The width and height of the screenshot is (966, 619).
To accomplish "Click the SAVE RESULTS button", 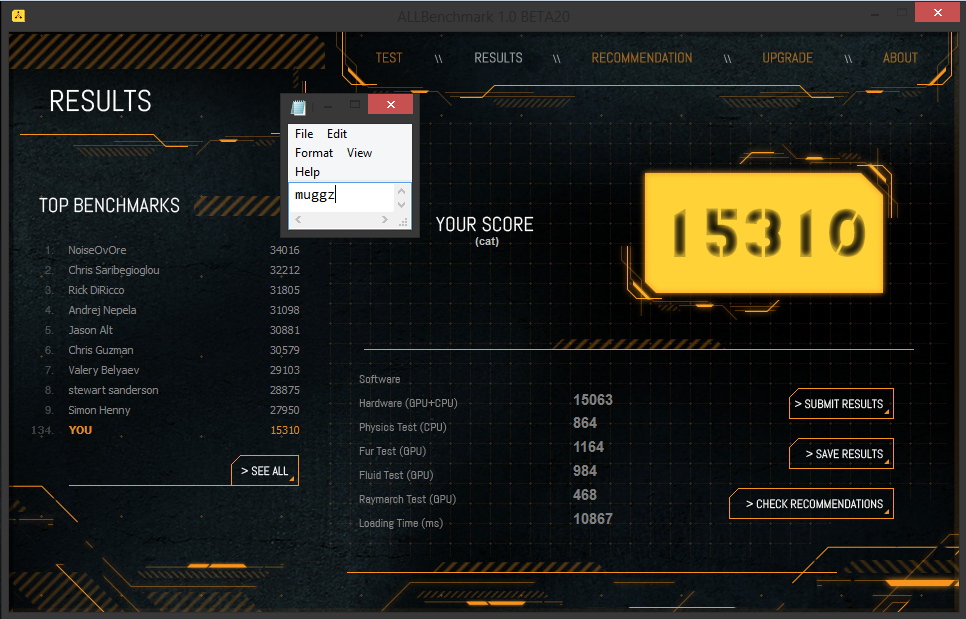I will point(841,454).
